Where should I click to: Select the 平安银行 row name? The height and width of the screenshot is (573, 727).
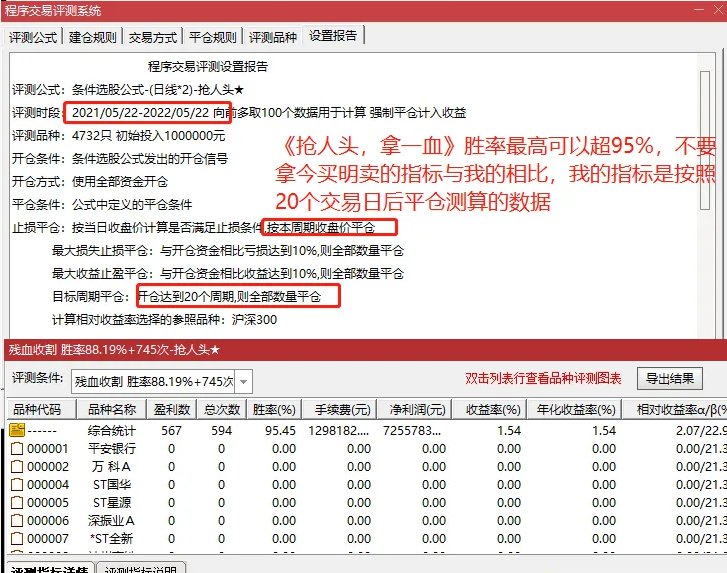pyautogui.click(x=111, y=449)
